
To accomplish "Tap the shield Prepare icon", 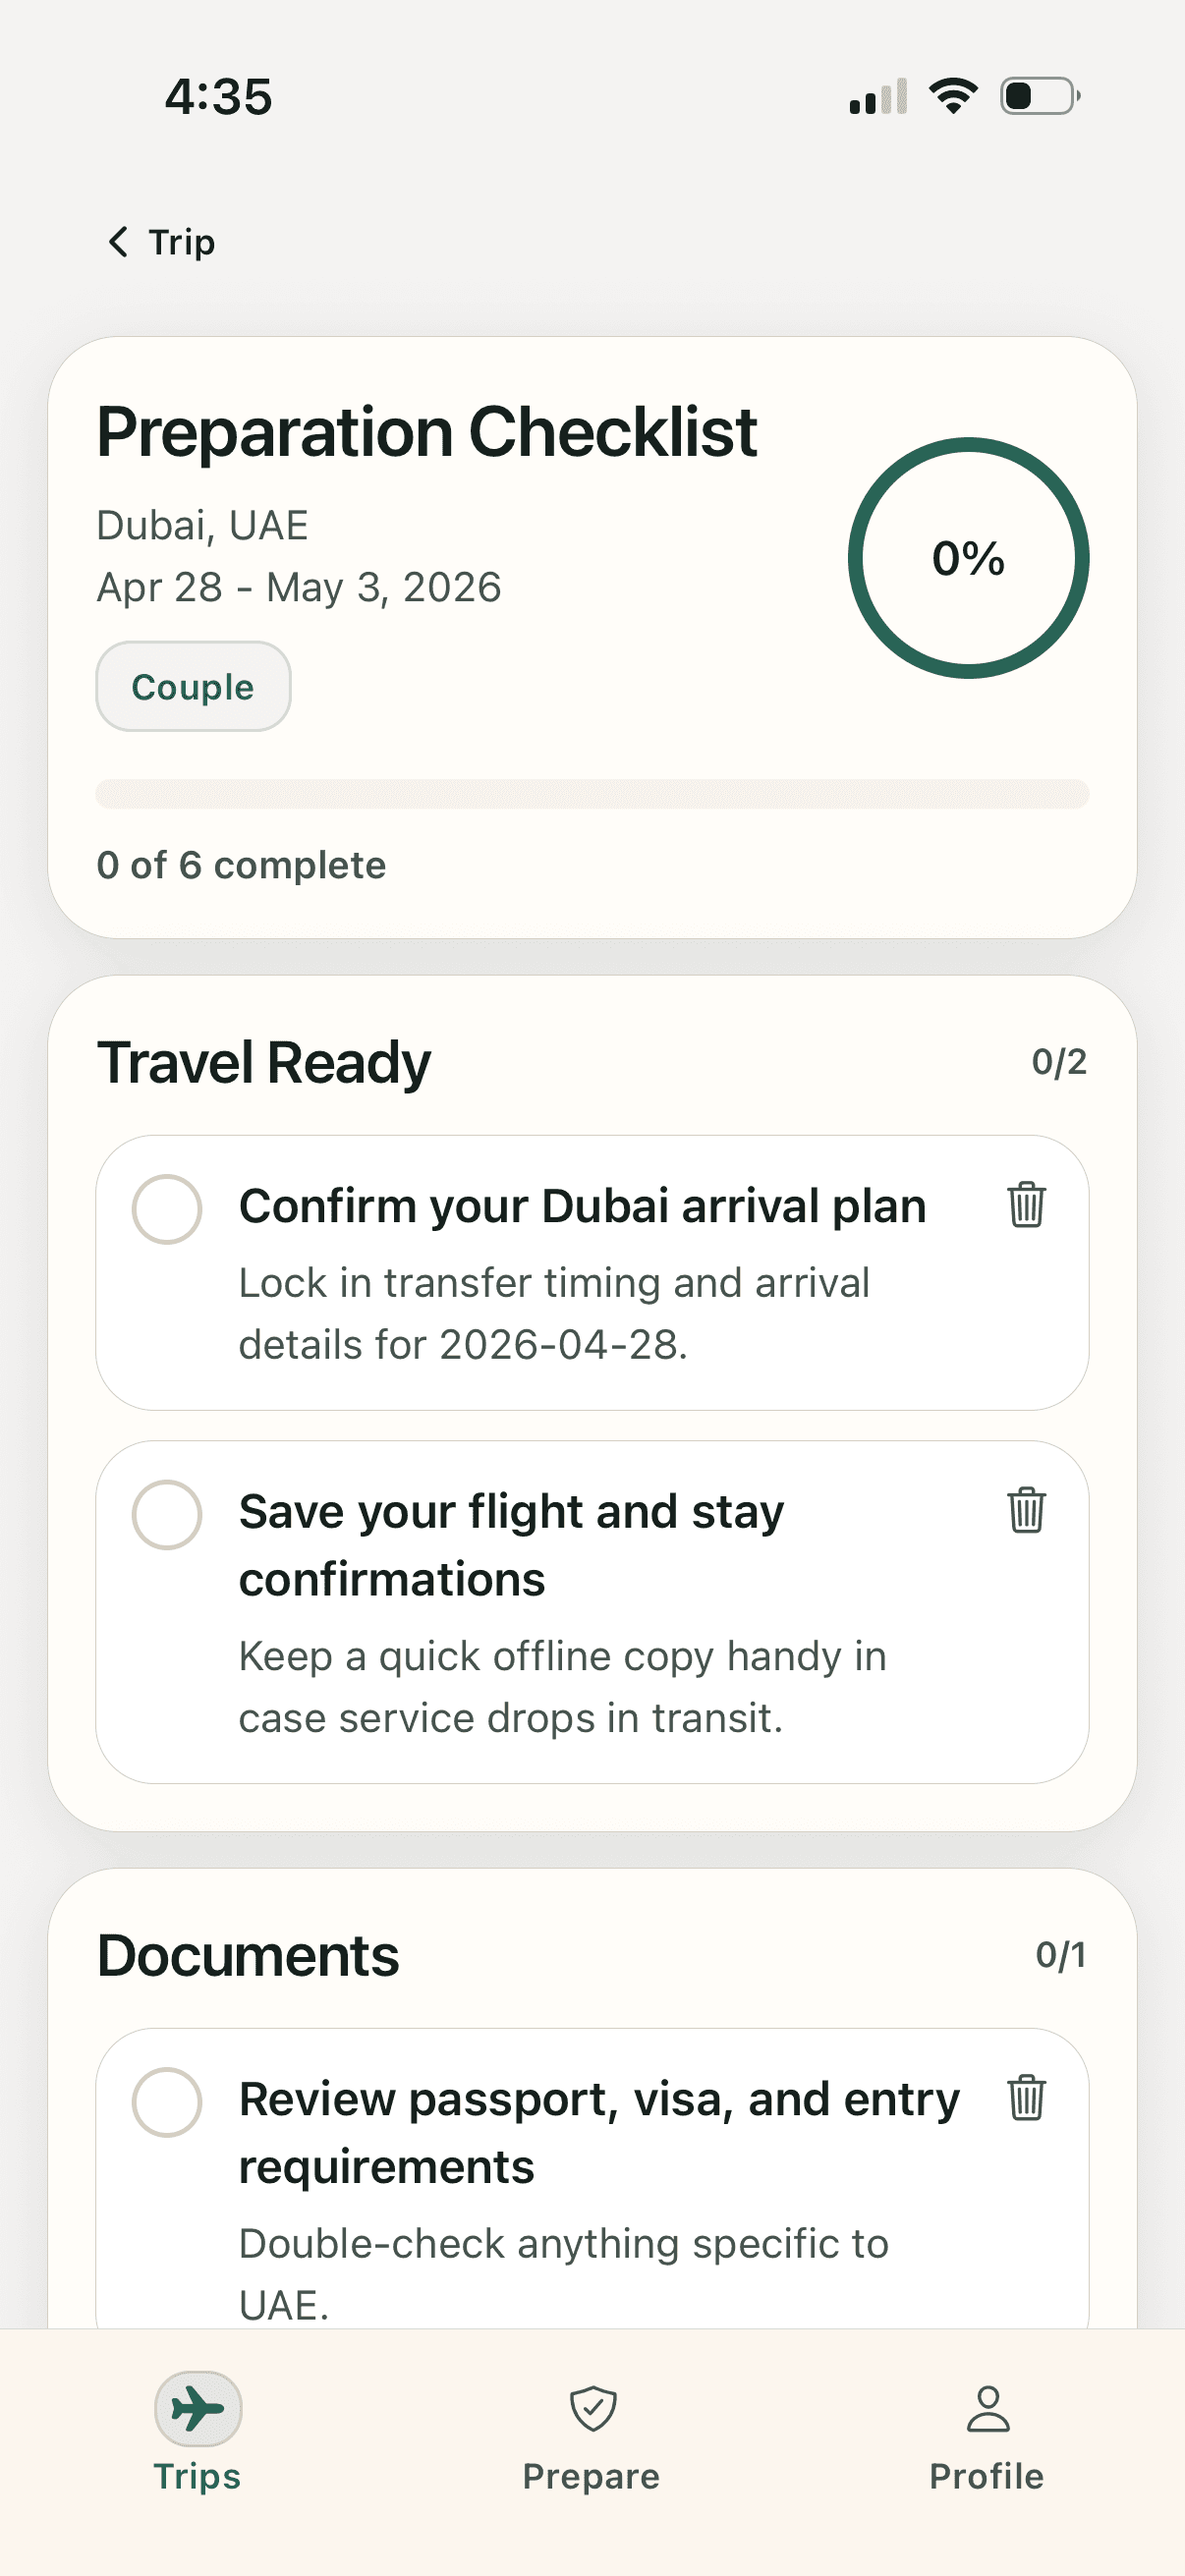I will coord(593,2408).
